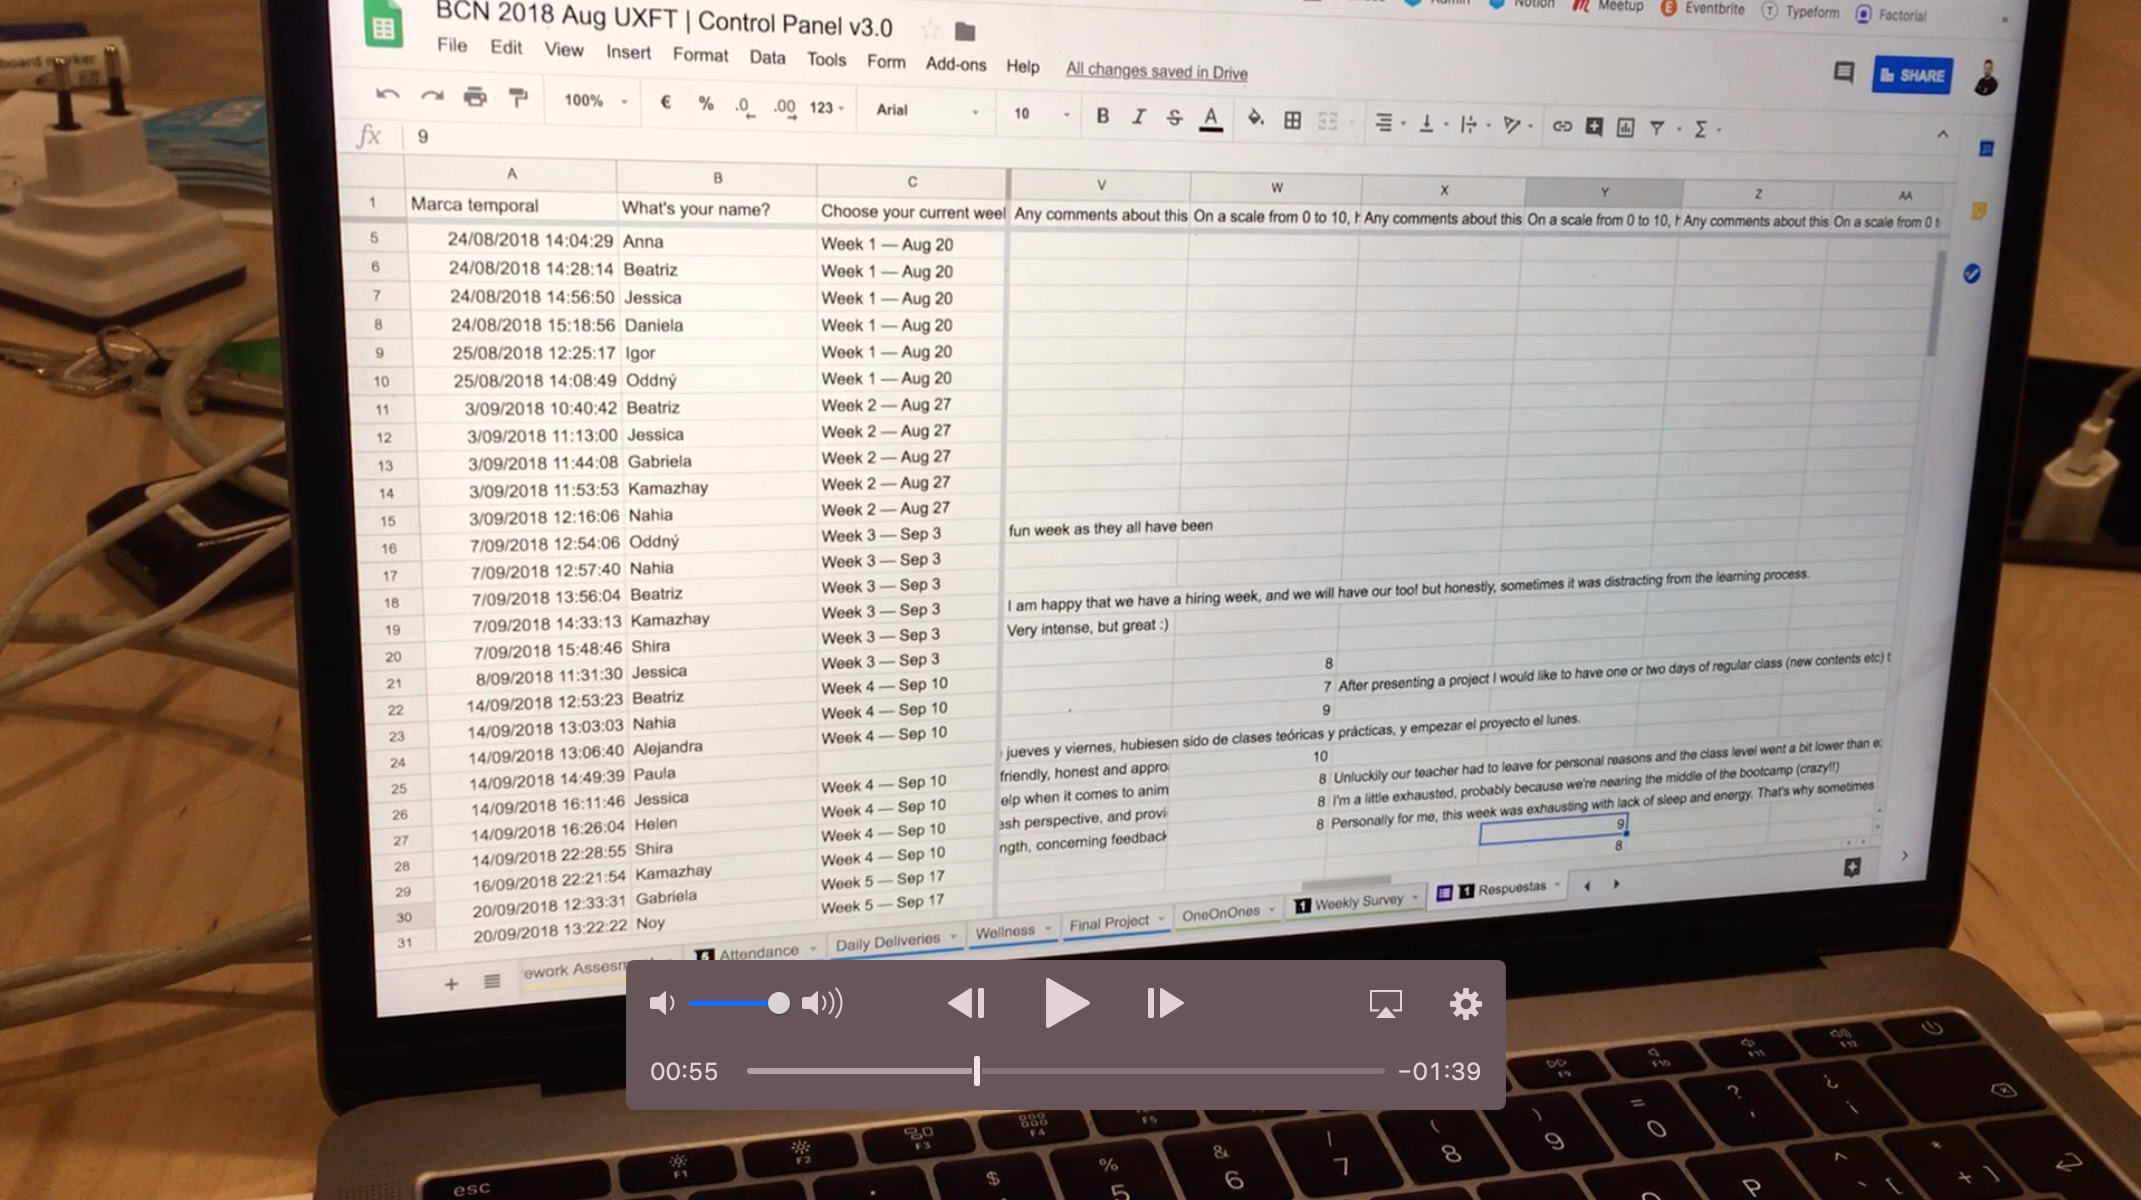The image size is (2141, 1200).
Task: Format cell as percent
Action: (x=706, y=104)
